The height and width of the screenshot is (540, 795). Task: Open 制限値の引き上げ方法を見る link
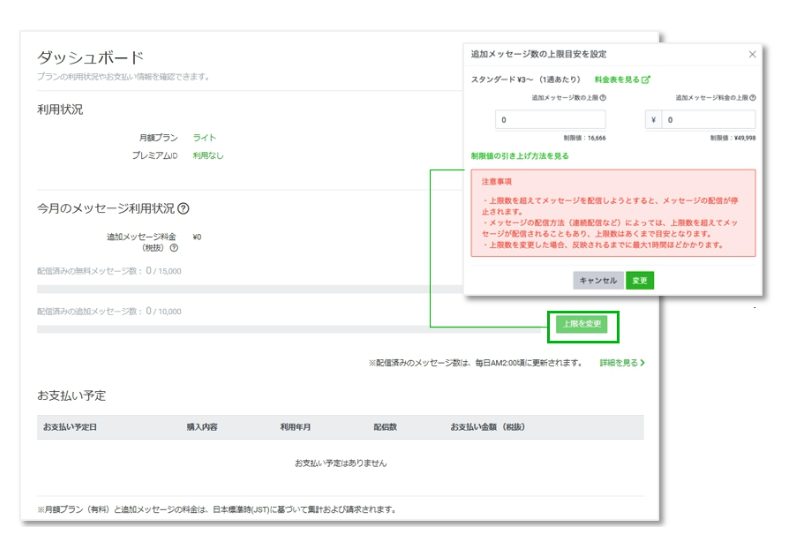[x=519, y=156]
